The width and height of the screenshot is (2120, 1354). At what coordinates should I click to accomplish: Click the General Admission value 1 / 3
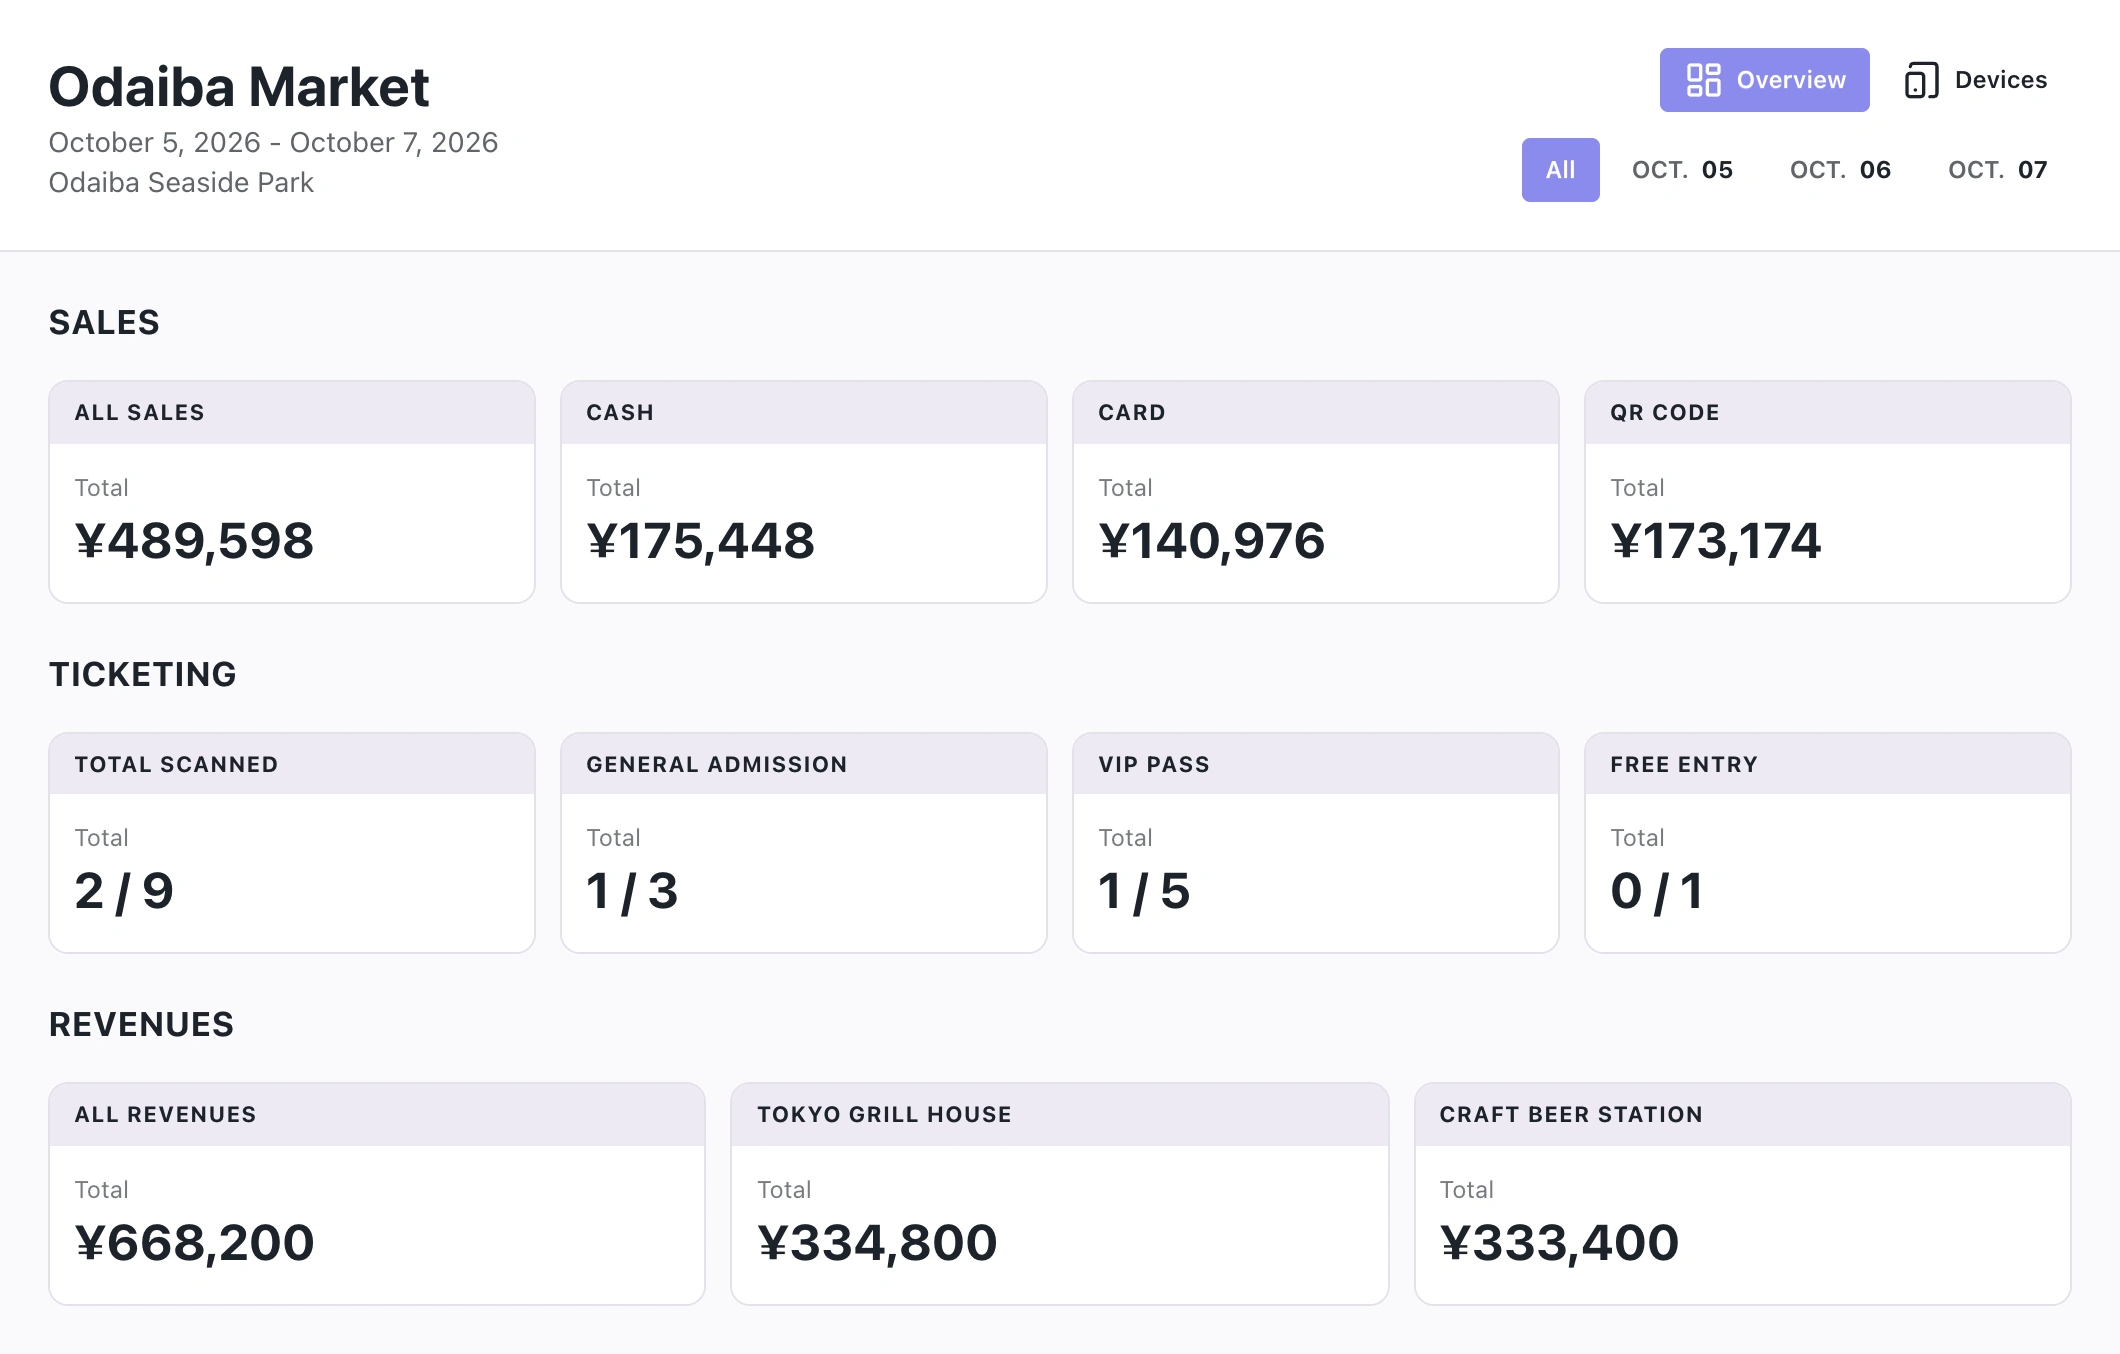(x=632, y=891)
